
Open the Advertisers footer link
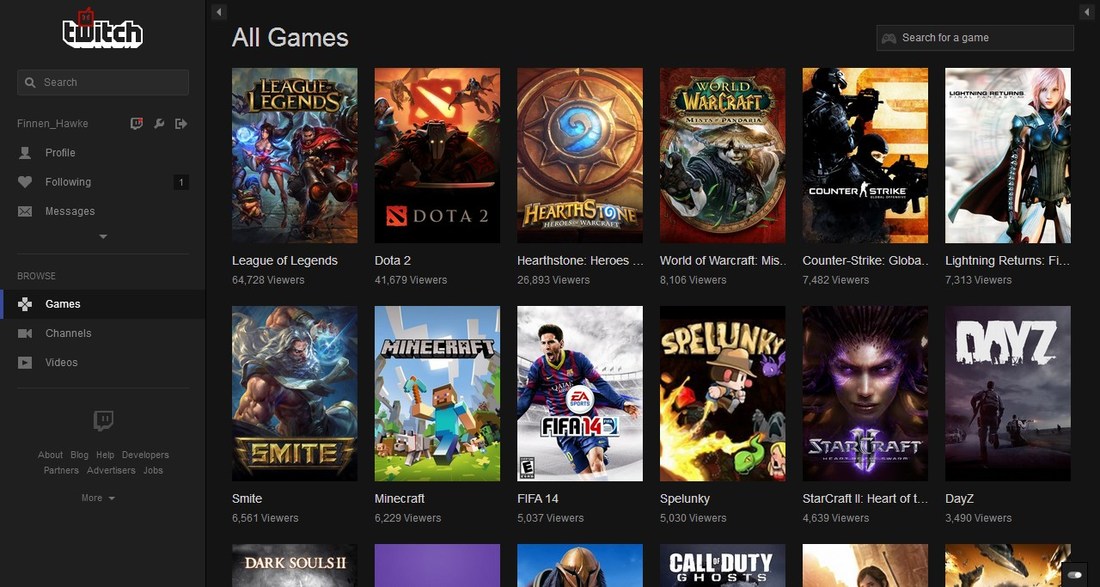click(x=111, y=471)
